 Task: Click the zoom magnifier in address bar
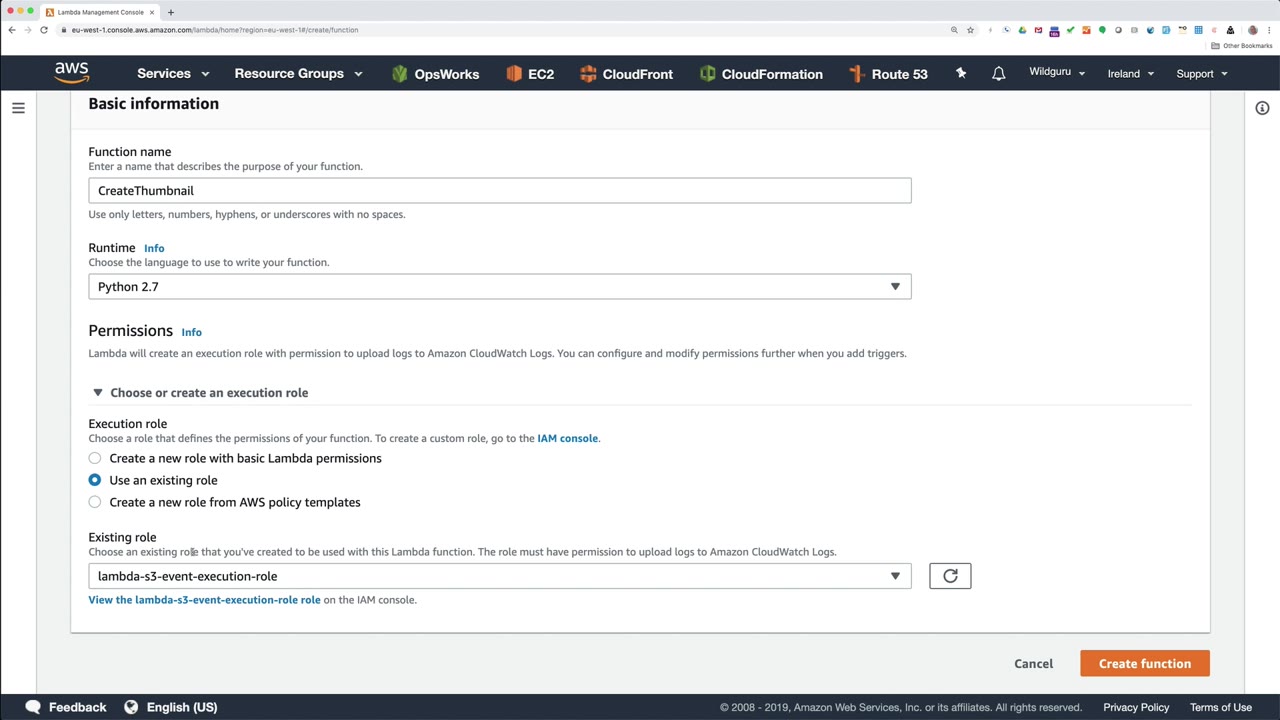click(x=954, y=30)
